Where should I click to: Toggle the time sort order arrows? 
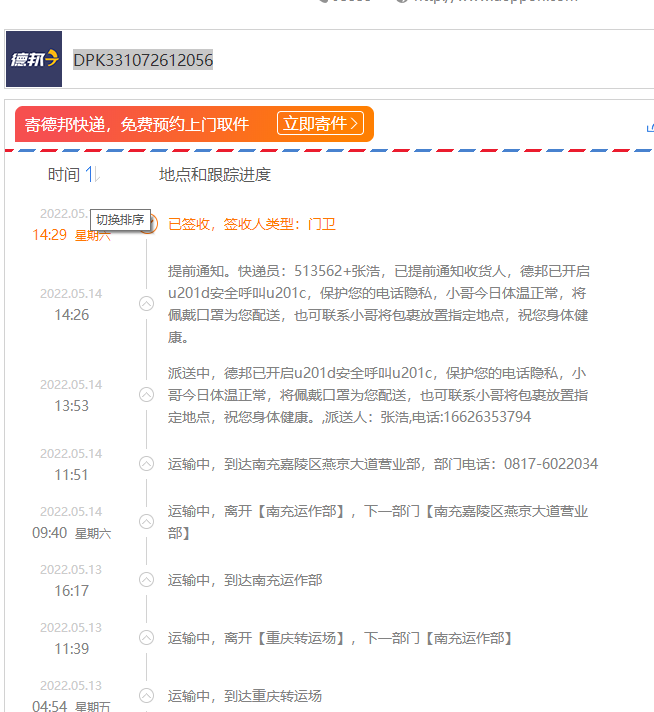[x=93, y=174]
